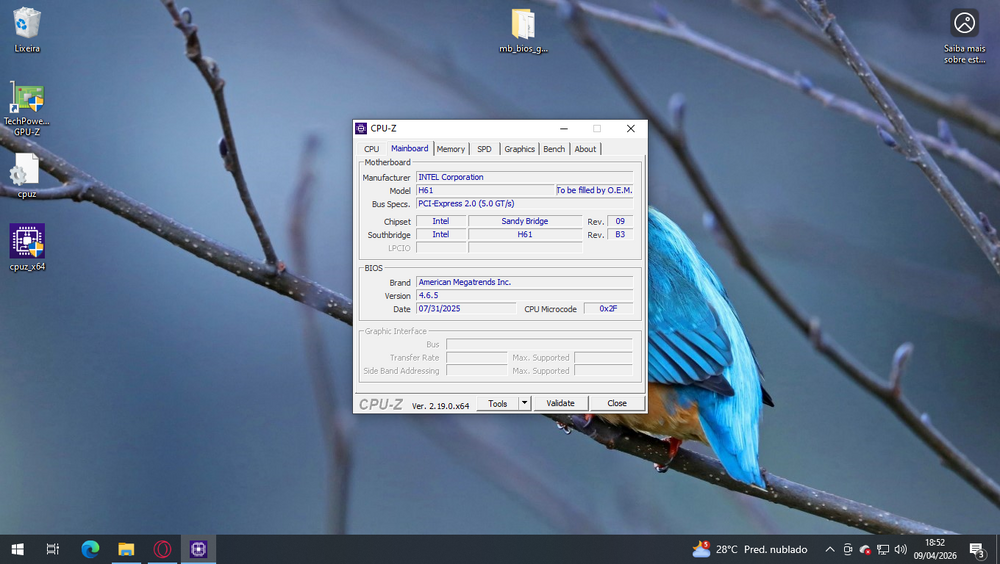Image resolution: width=1000 pixels, height=564 pixels.
Task: Expand the Tools dropdown arrow
Action: [x=525, y=403]
